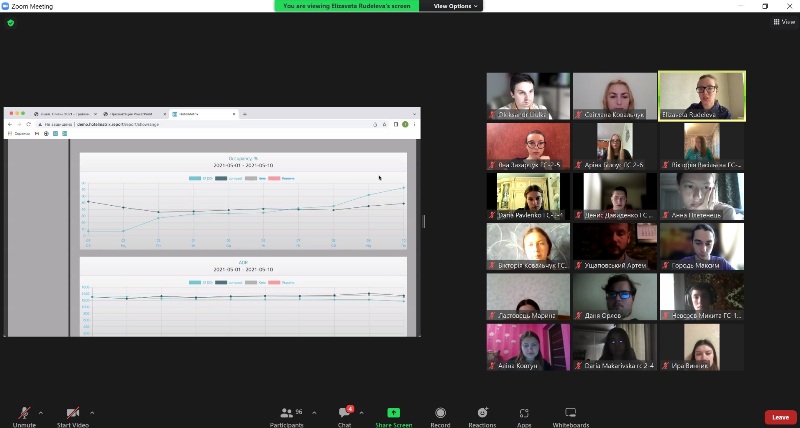
Task: Open the browser's three-dot menu
Action: (414, 124)
